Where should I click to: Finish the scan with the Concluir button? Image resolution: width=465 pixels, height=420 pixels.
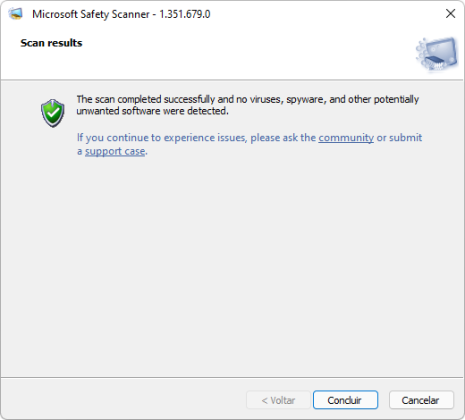click(x=345, y=400)
